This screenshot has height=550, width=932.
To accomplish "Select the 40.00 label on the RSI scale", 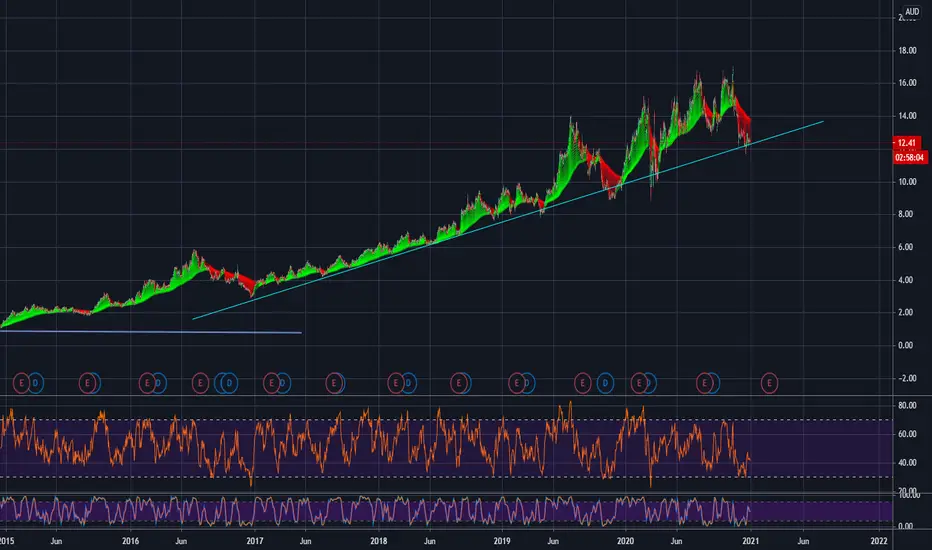I will [907, 463].
